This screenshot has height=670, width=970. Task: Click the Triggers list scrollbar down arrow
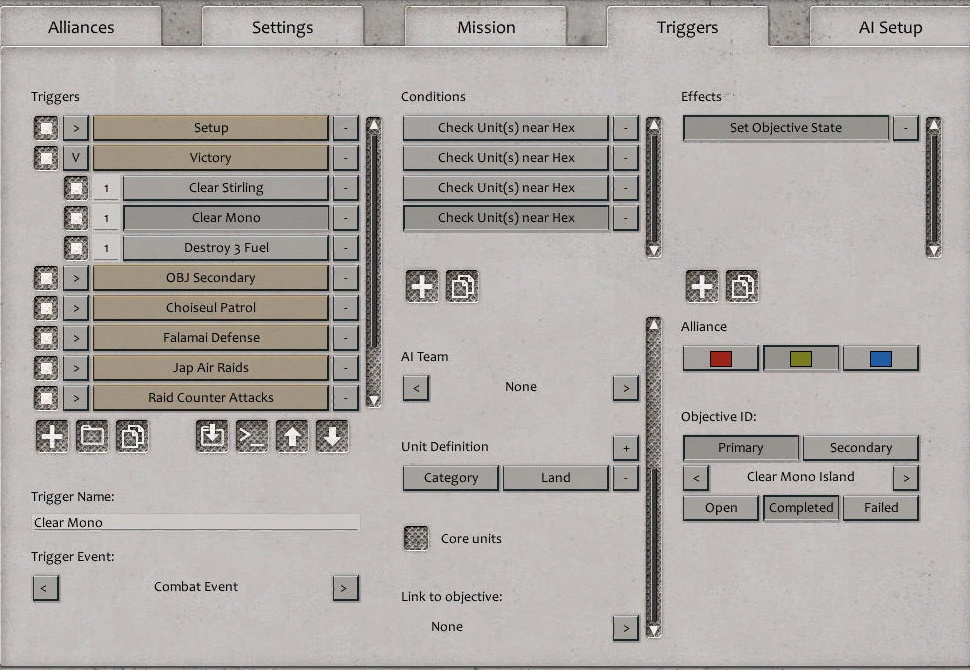click(x=373, y=400)
